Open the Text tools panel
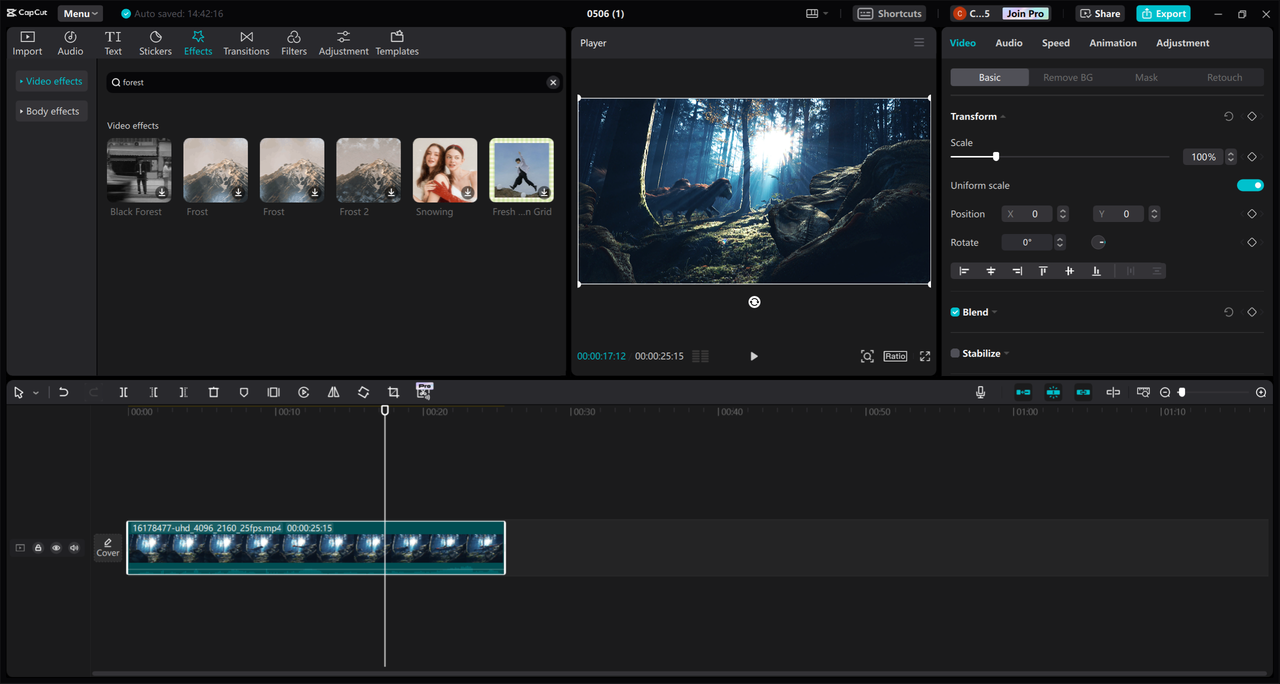Viewport: 1280px width, 684px height. point(113,43)
